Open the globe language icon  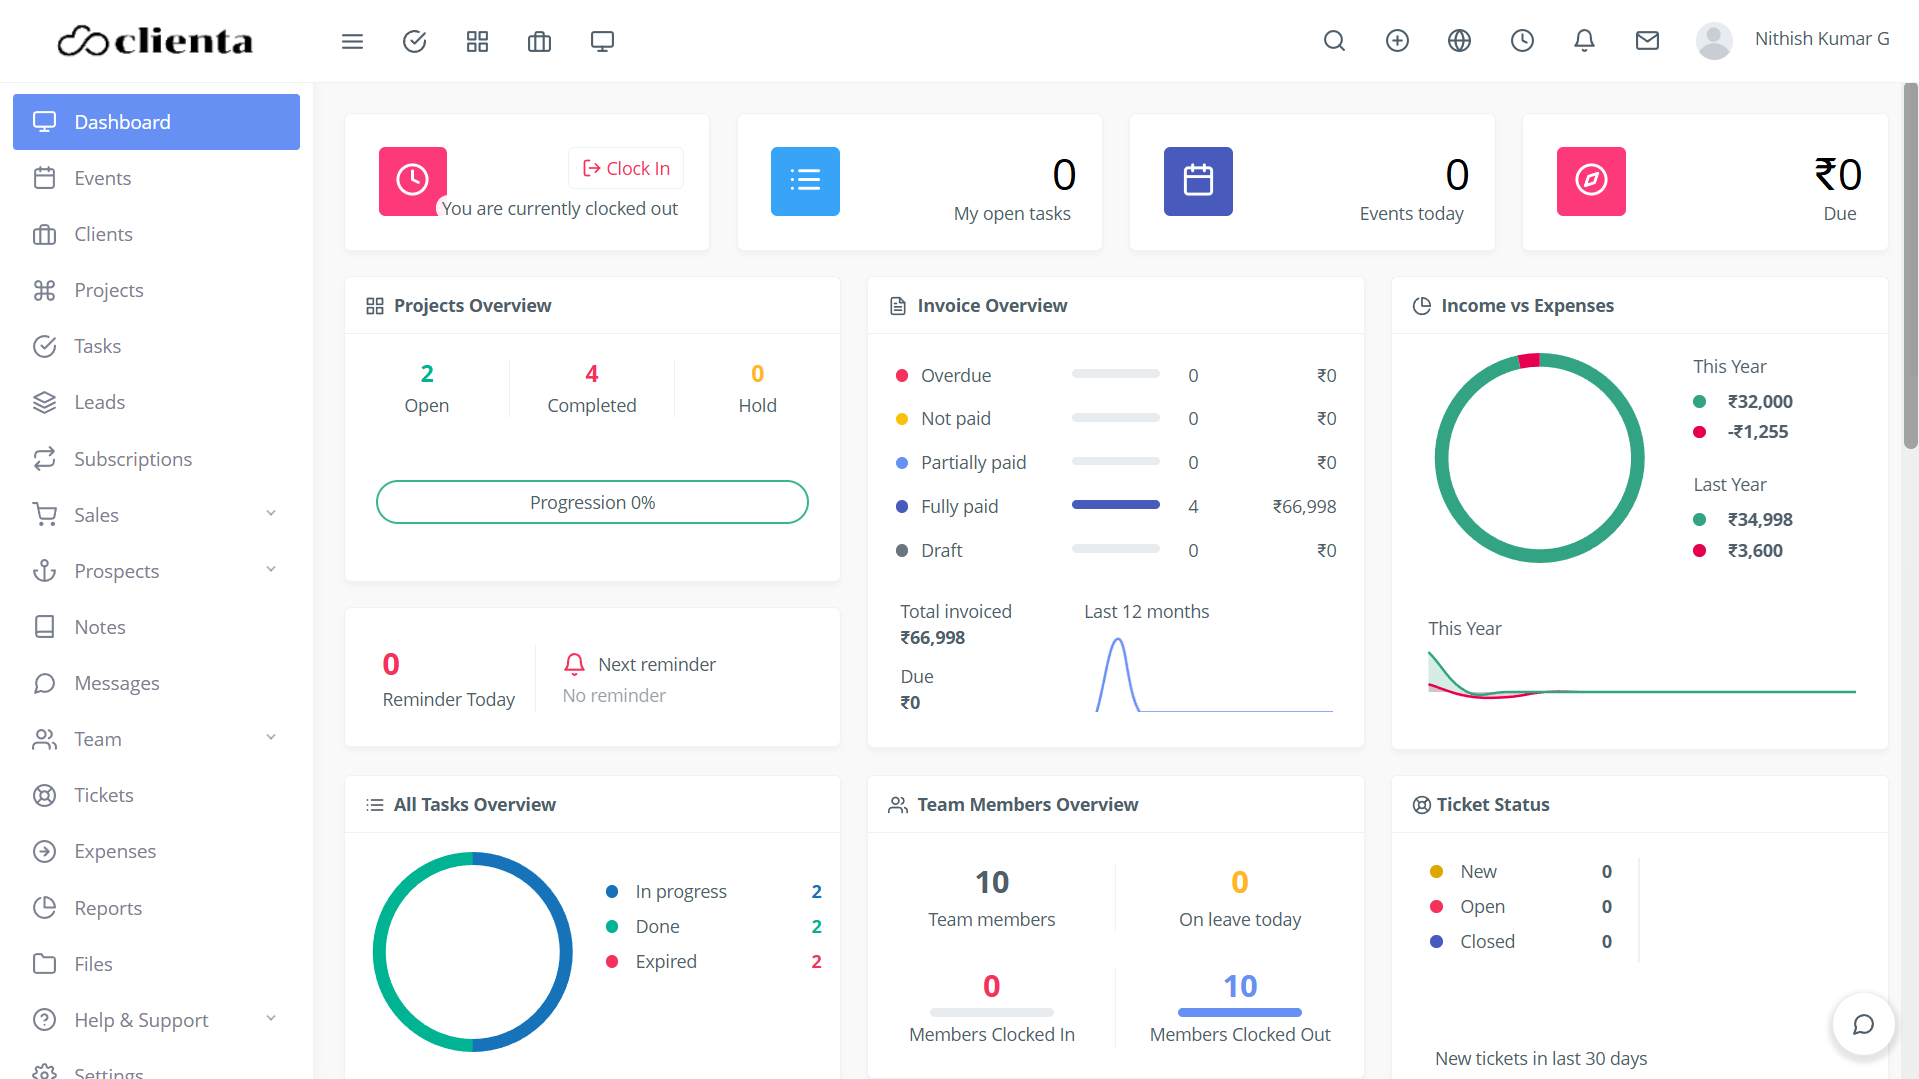(x=1459, y=41)
